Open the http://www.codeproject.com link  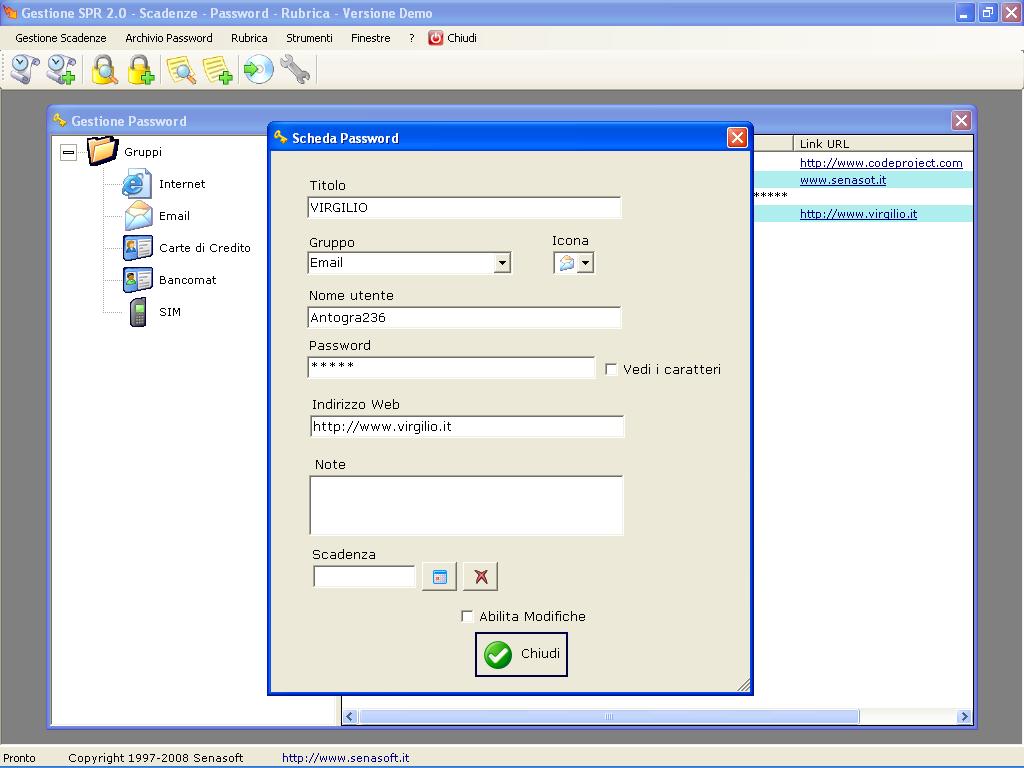(x=881, y=163)
